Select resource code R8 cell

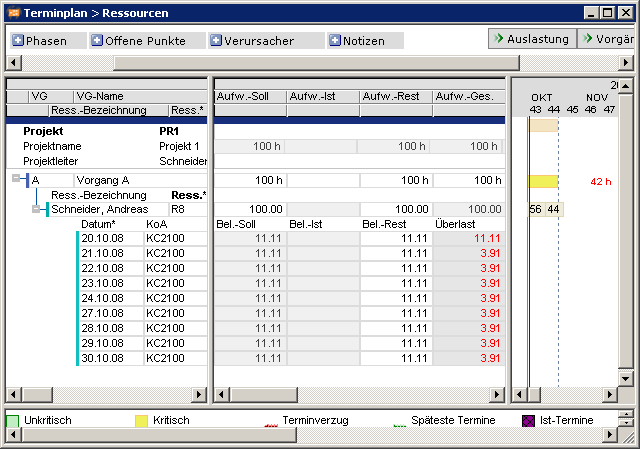188,209
